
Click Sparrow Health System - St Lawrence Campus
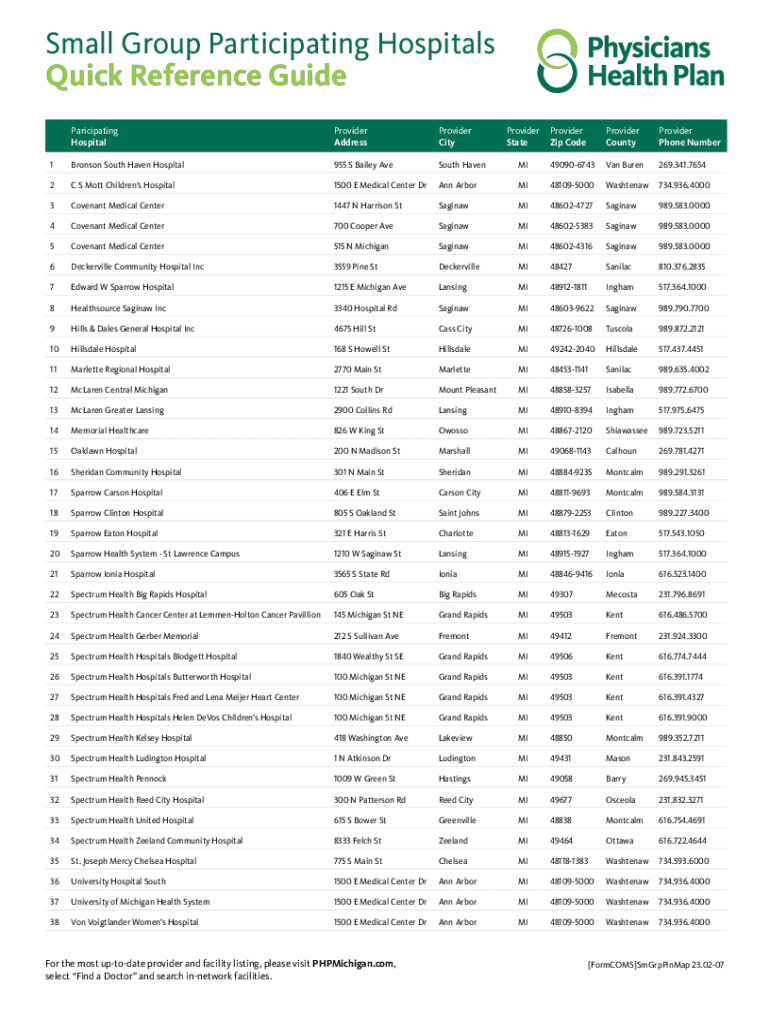(x=155, y=554)
